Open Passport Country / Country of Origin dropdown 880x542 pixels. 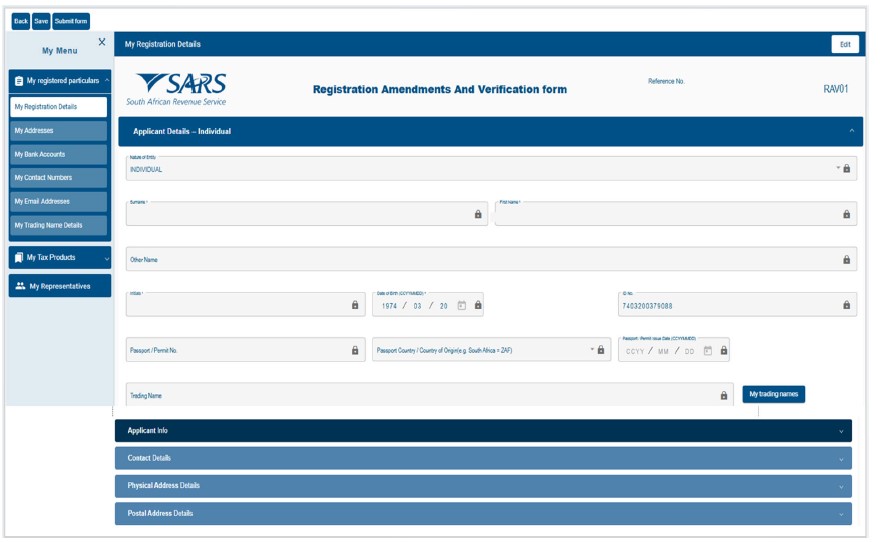coord(592,349)
